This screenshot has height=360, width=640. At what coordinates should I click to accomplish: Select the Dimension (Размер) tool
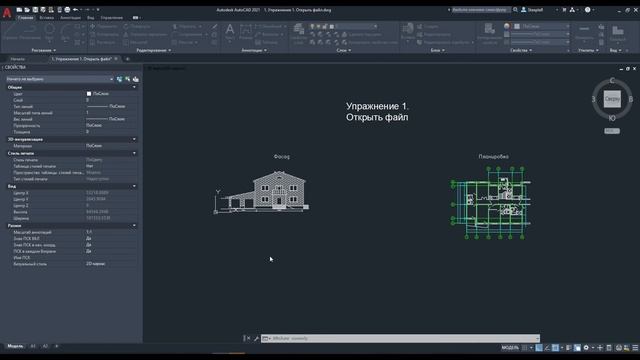tap(246, 32)
